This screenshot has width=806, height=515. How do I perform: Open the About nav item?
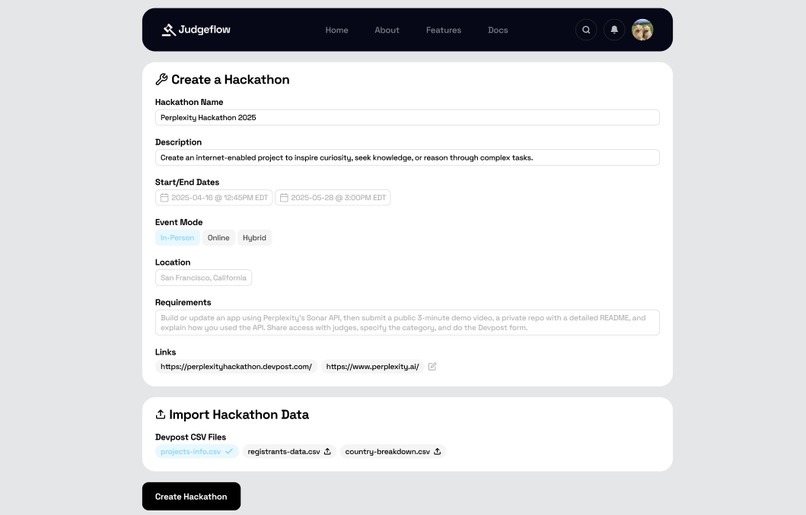(387, 30)
